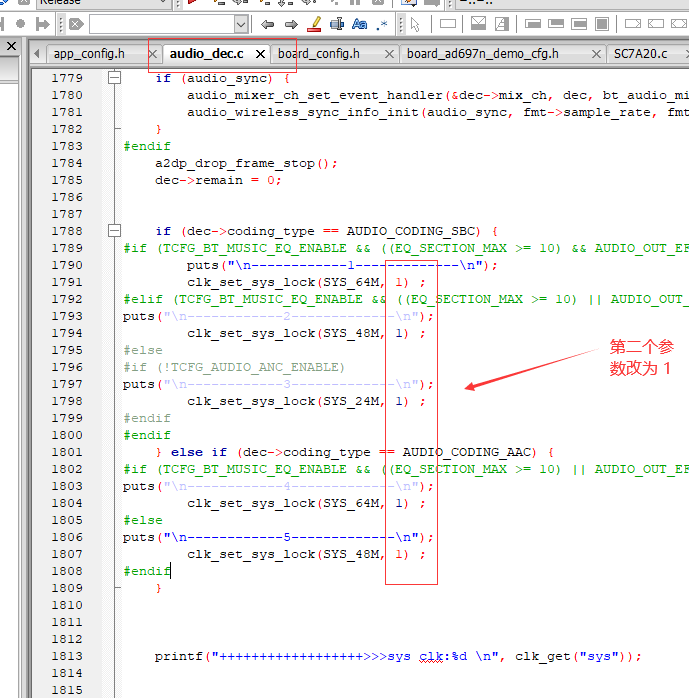This screenshot has height=698, width=689.
Task: Click puts line on 1806
Action: tap(278, 537)
